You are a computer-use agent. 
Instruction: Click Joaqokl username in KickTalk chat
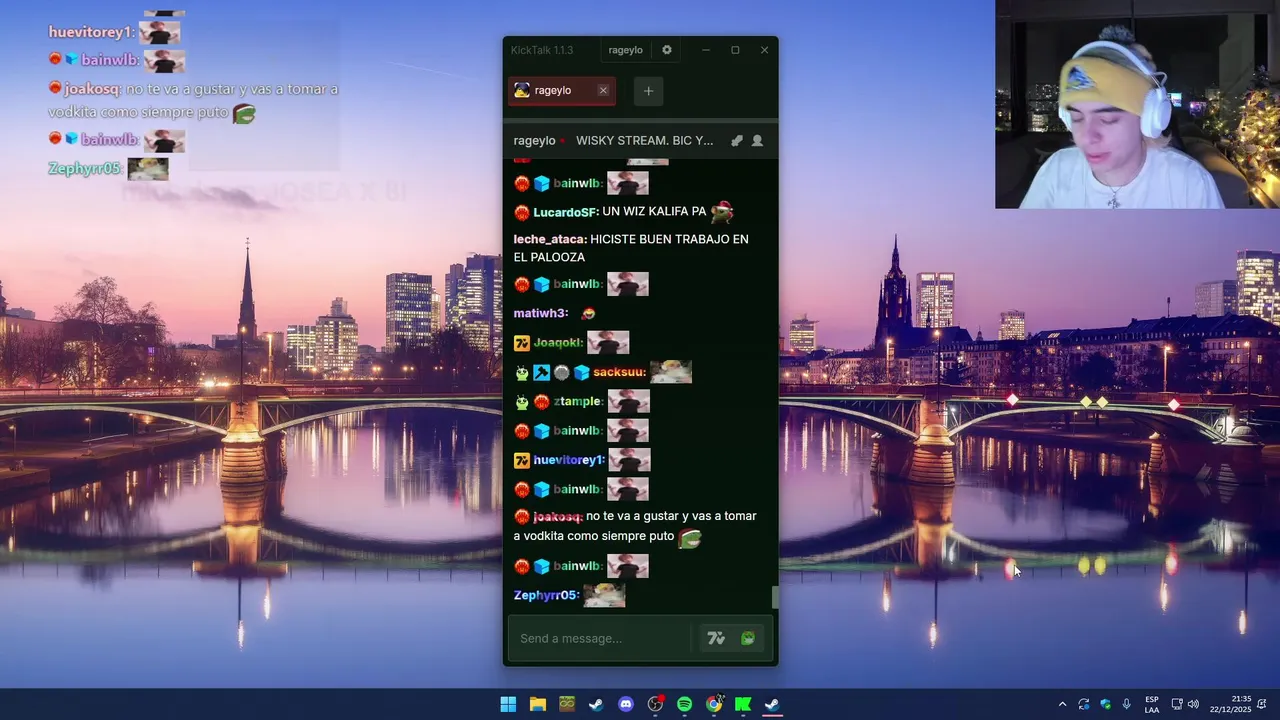pos(558,342)
